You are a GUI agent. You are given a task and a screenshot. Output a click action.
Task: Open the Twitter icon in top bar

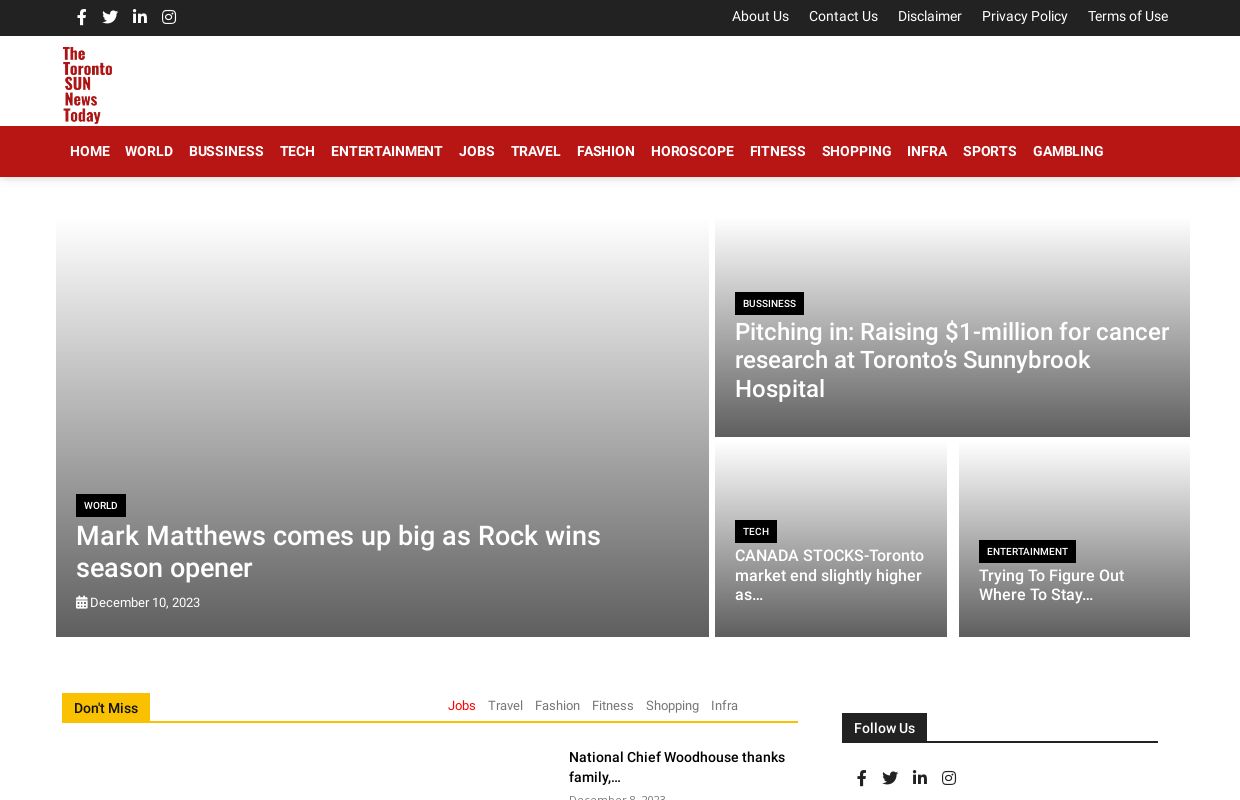pyautogui.click(x=110, y=17)
